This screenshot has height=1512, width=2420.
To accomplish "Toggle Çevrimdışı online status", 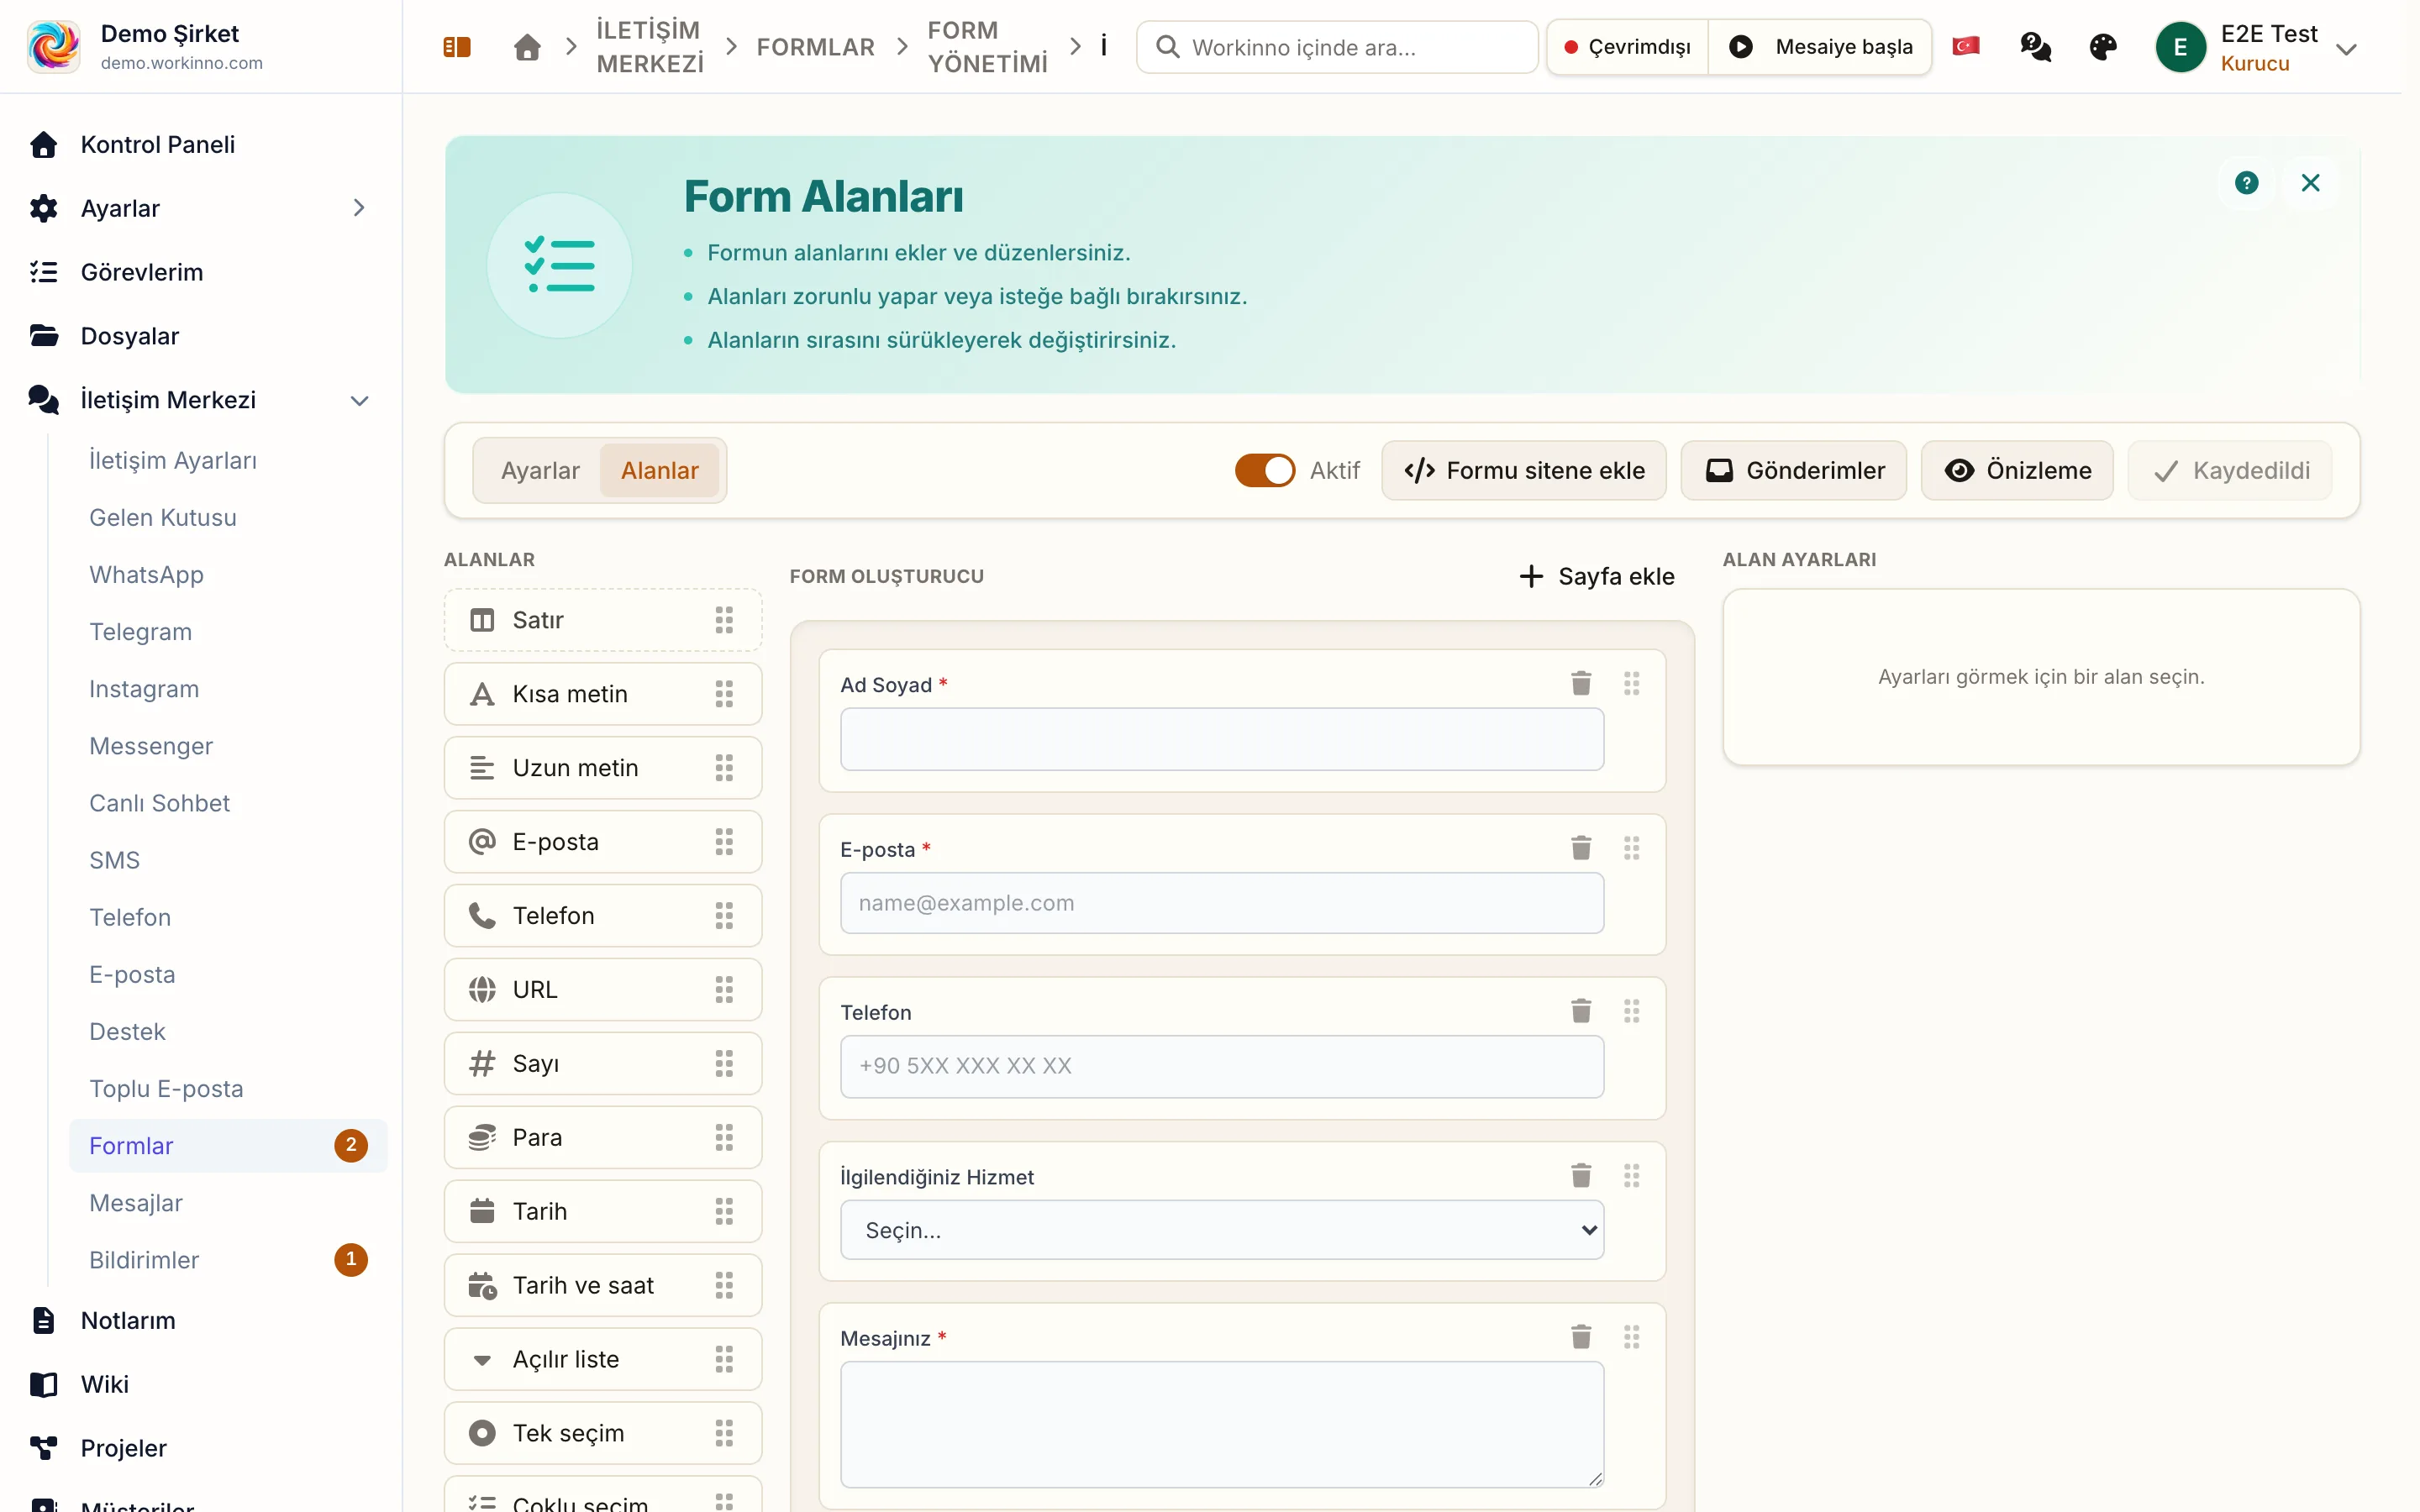I will point(1627,47).
